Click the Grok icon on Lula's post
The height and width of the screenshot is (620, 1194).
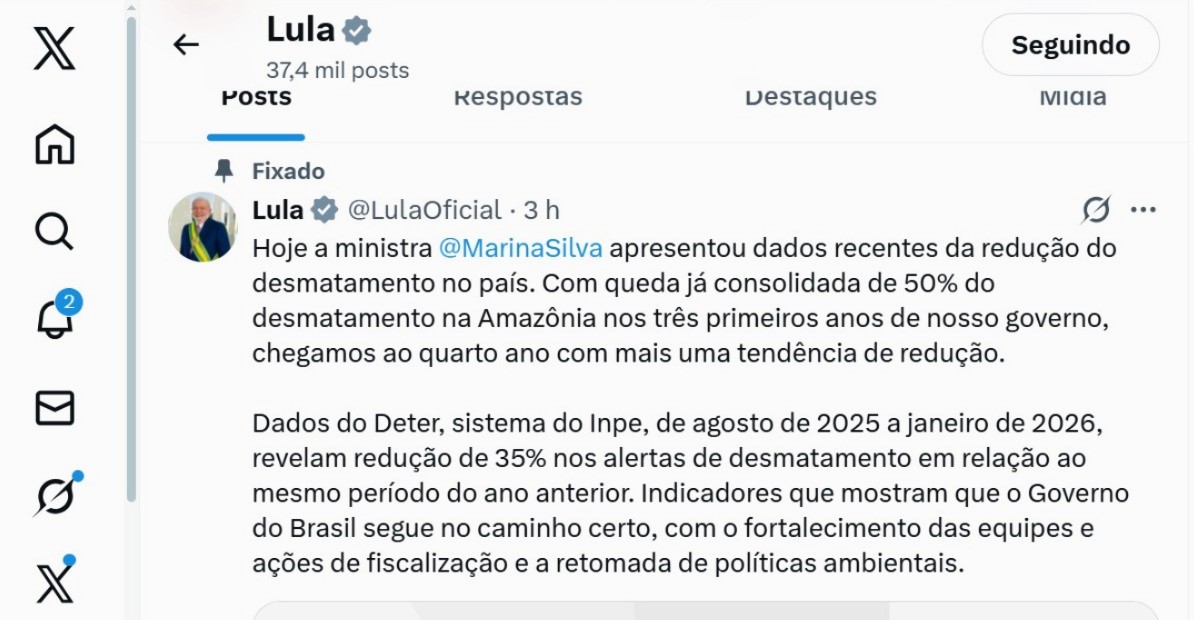(x=1096, y=210)
